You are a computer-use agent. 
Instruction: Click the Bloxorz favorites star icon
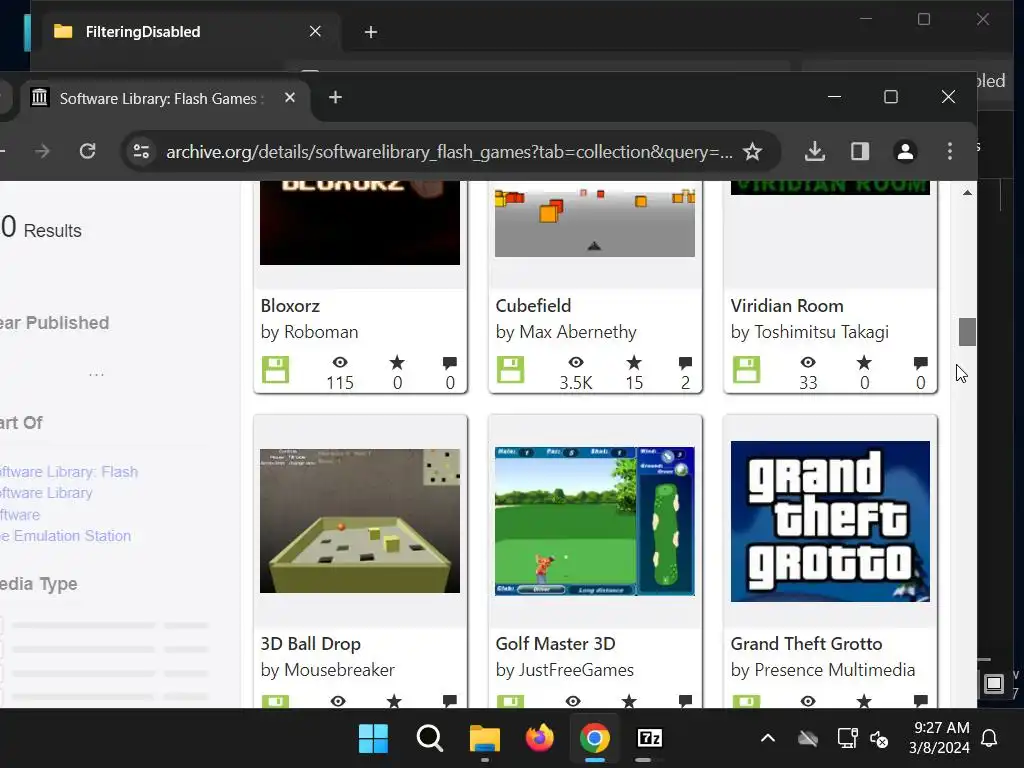[x=397, y=362]
